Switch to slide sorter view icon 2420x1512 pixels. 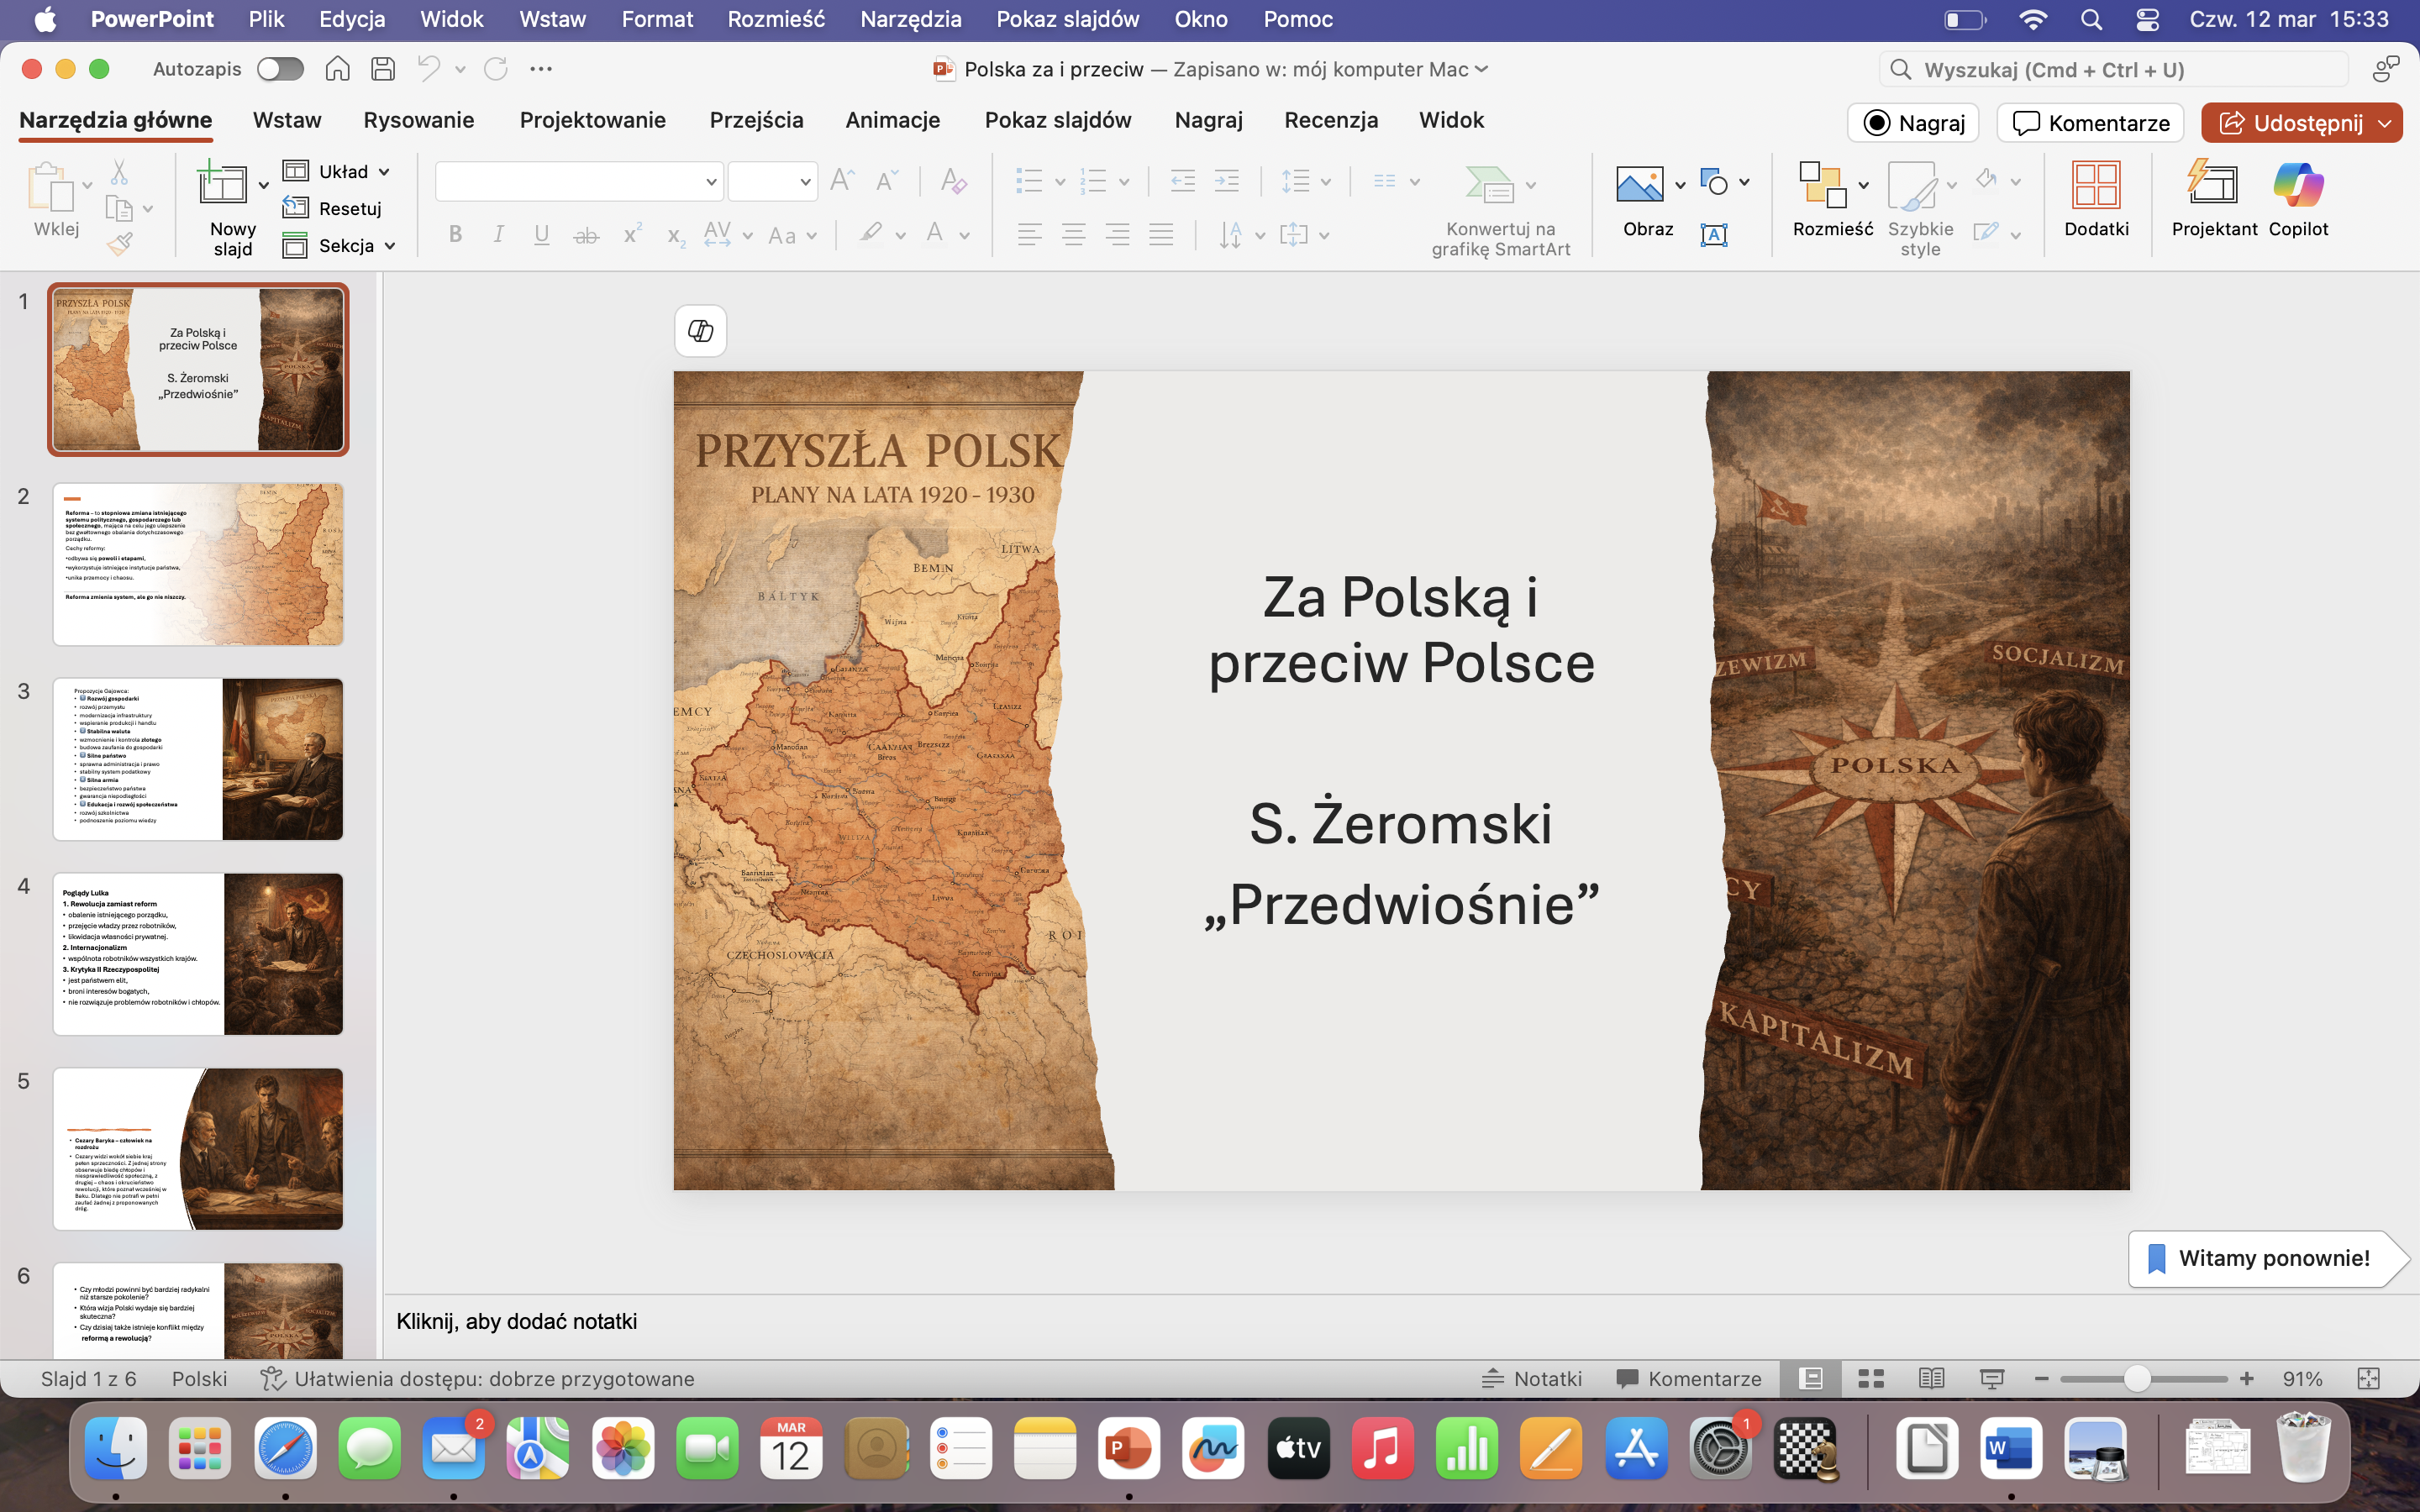(1870, 1379)
